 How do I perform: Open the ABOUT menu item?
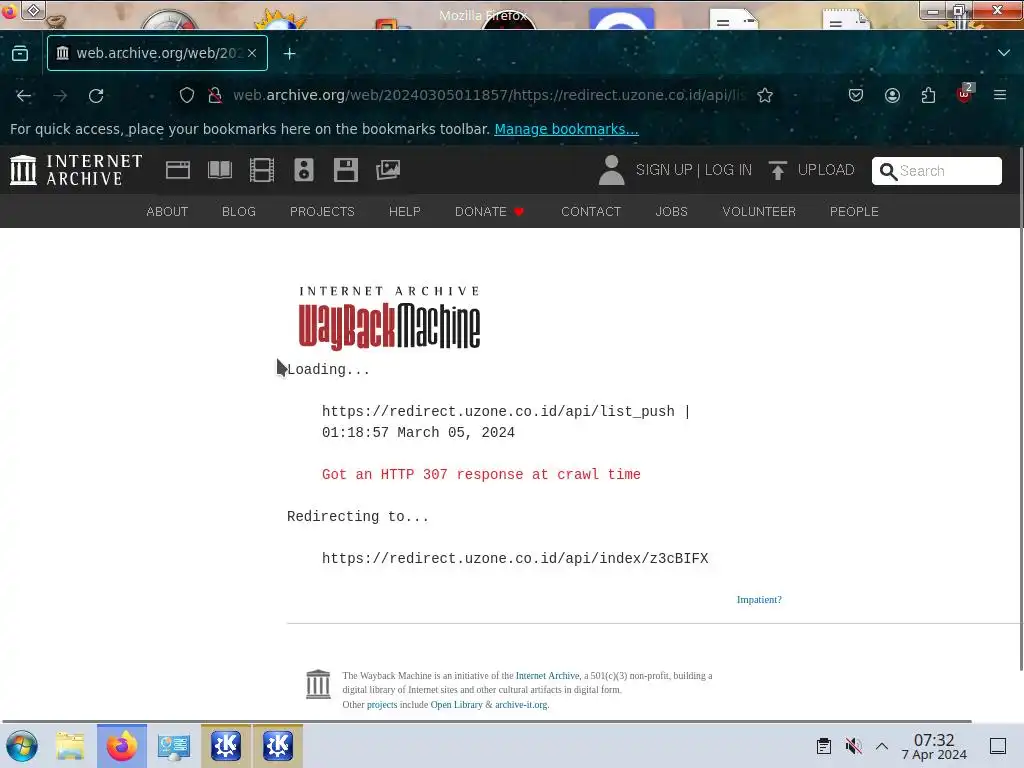point(167,212)
